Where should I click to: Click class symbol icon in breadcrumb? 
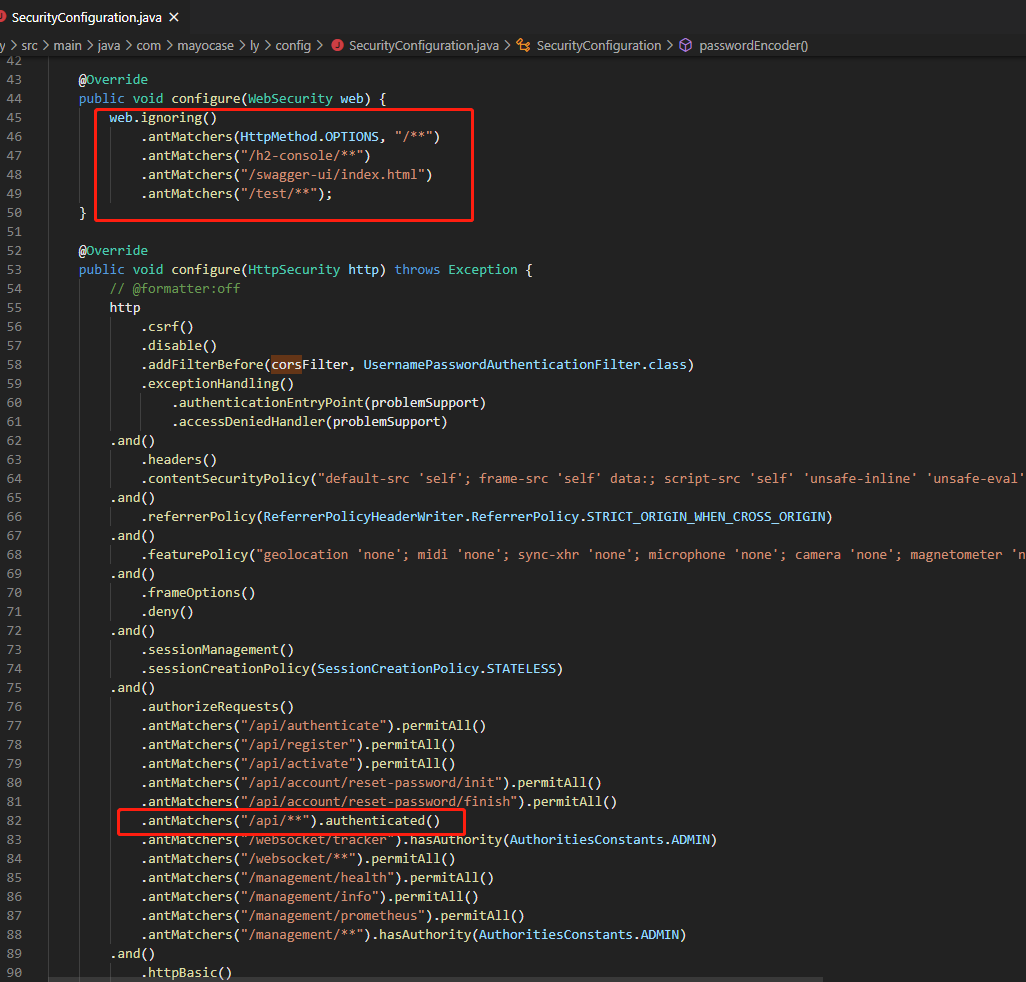(x=523, y=45)
